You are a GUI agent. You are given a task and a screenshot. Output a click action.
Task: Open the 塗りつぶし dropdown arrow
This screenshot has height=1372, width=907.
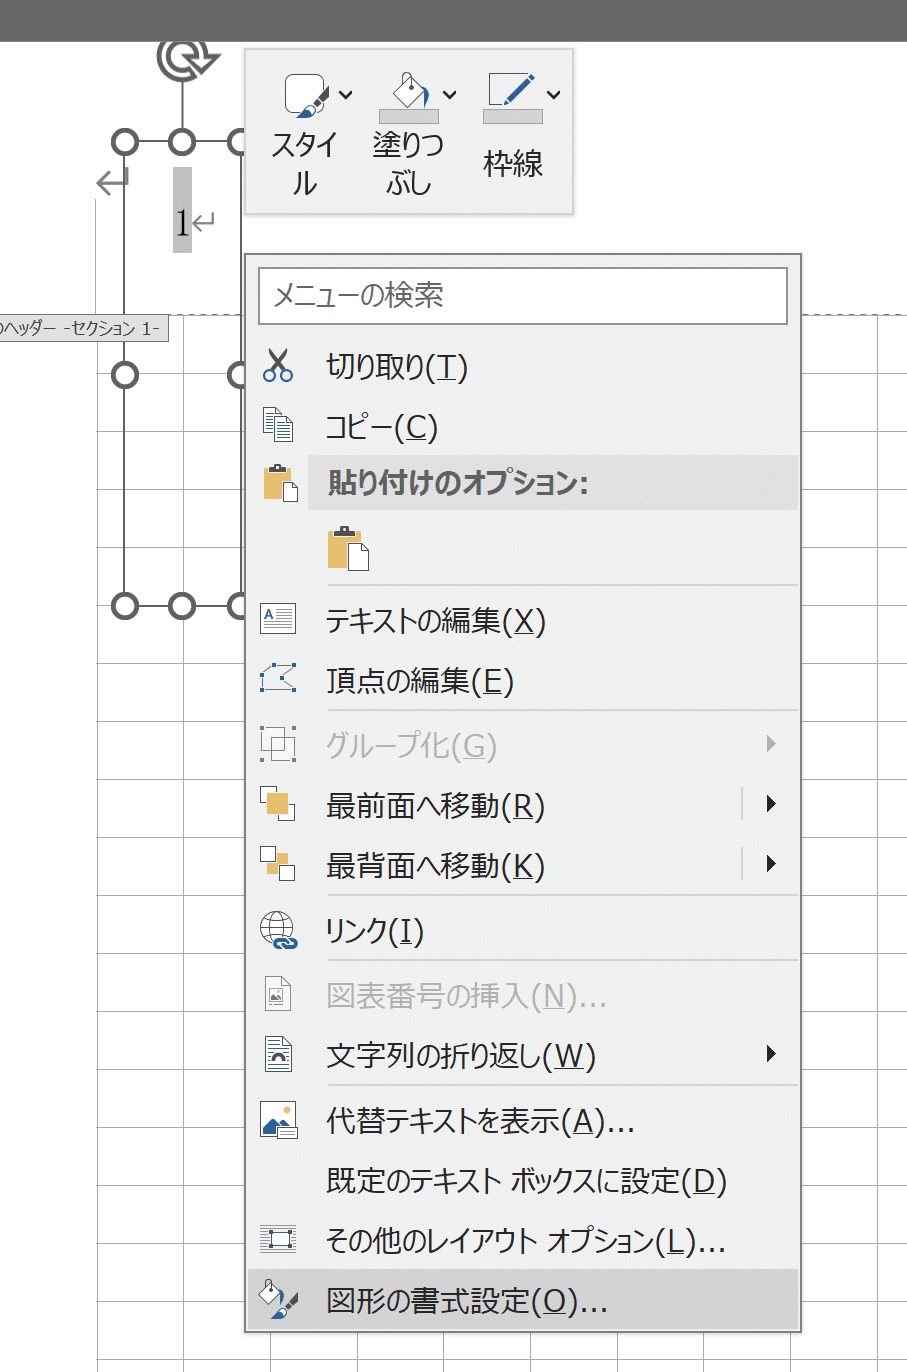pos(450,95)
